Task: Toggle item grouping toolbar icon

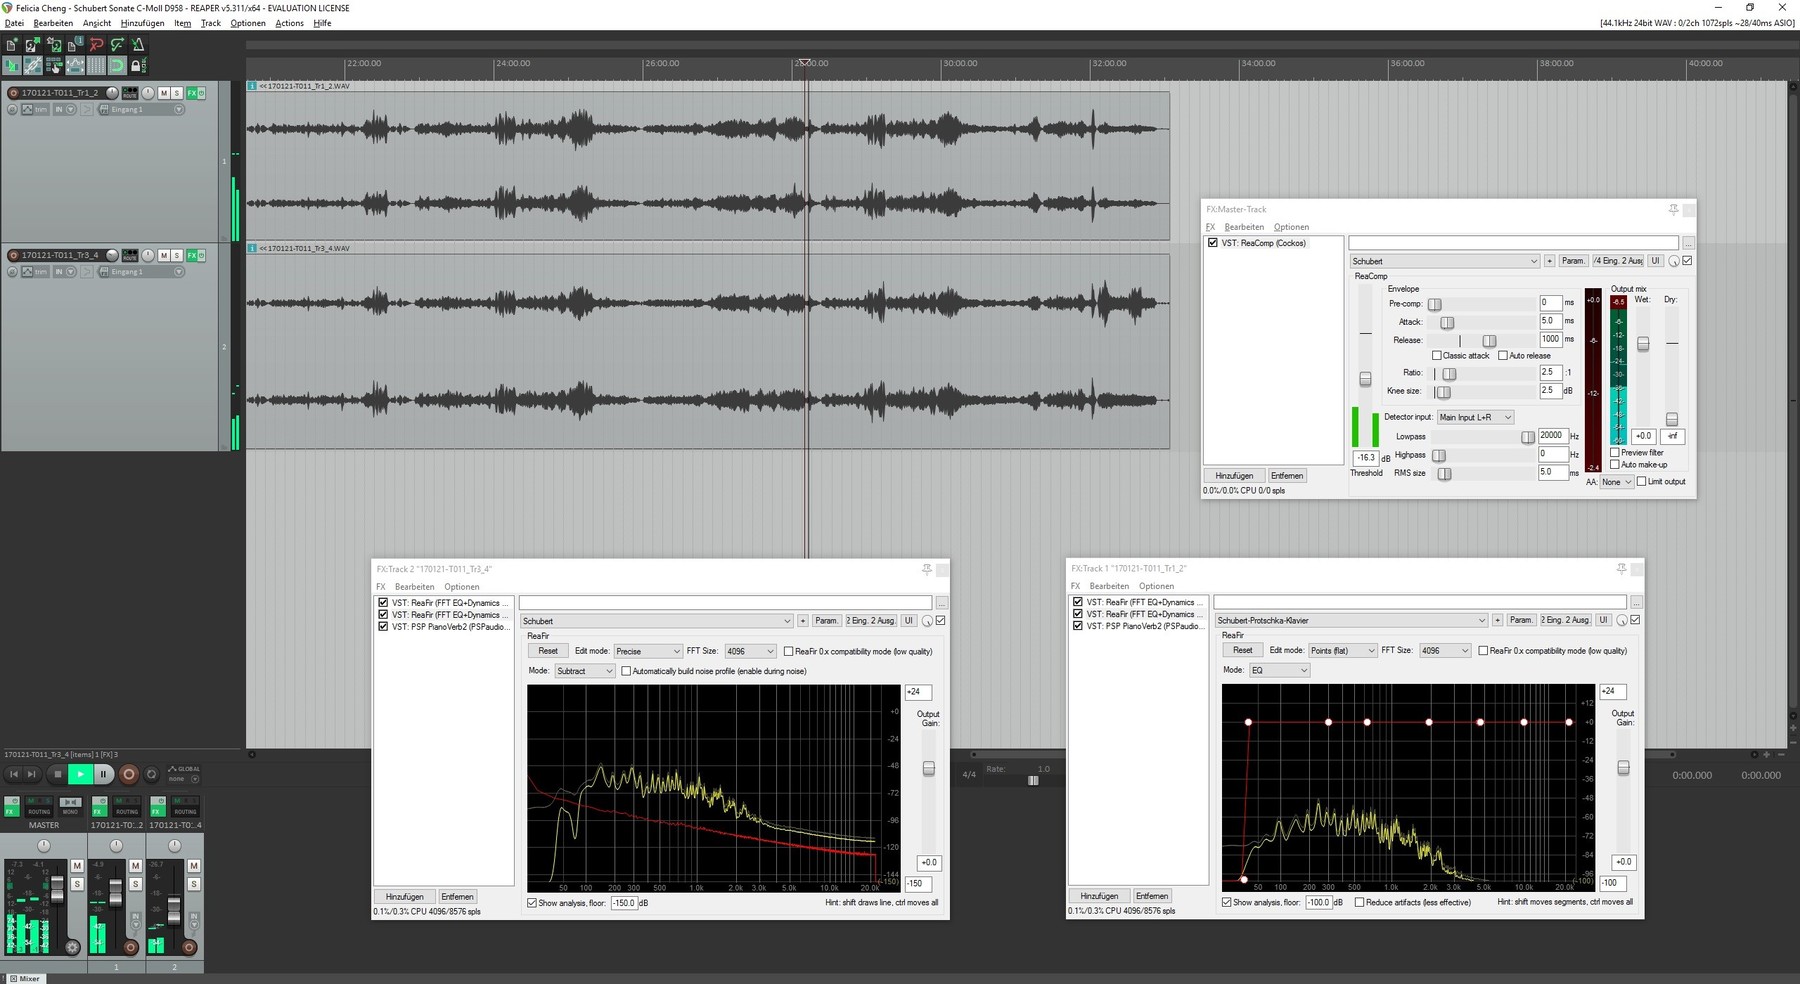Action: tap(33, 65)
